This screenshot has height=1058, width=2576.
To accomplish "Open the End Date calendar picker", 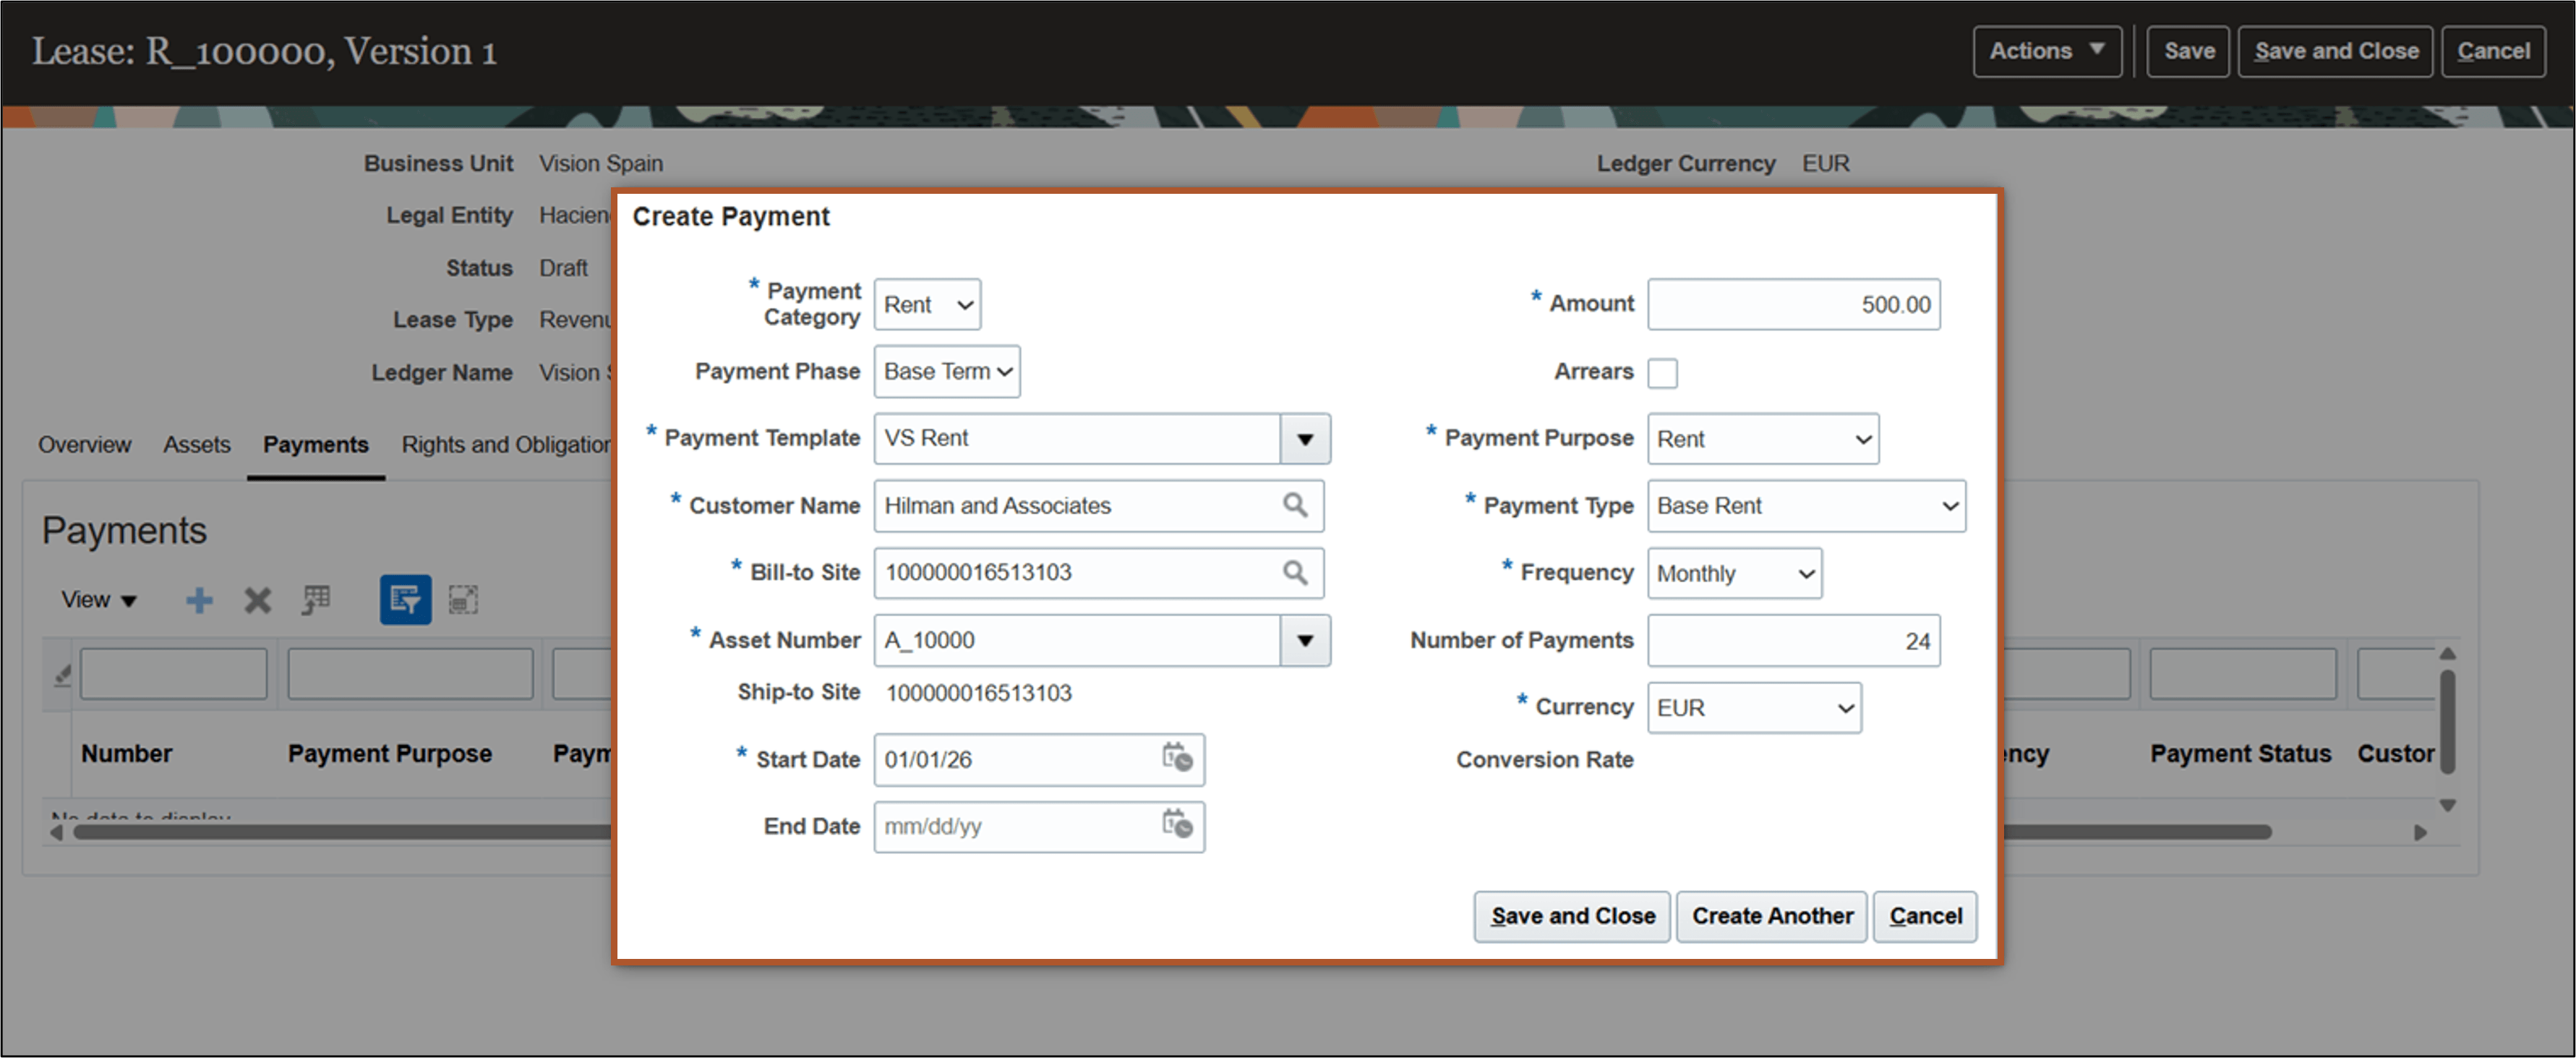I will 1177,827.
